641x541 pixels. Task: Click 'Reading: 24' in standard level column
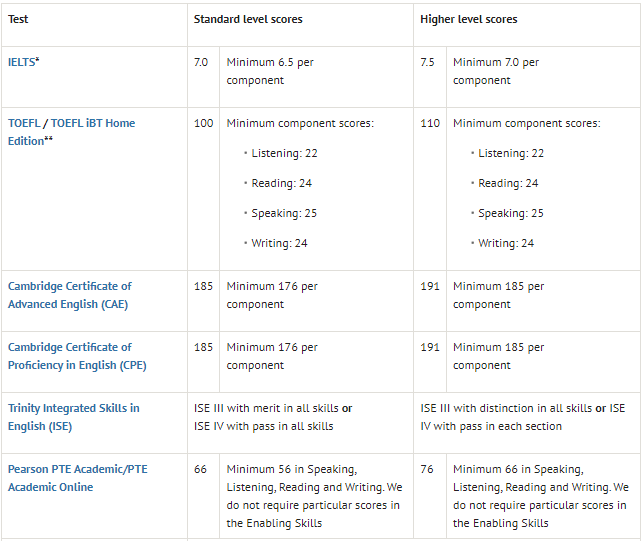281,183
